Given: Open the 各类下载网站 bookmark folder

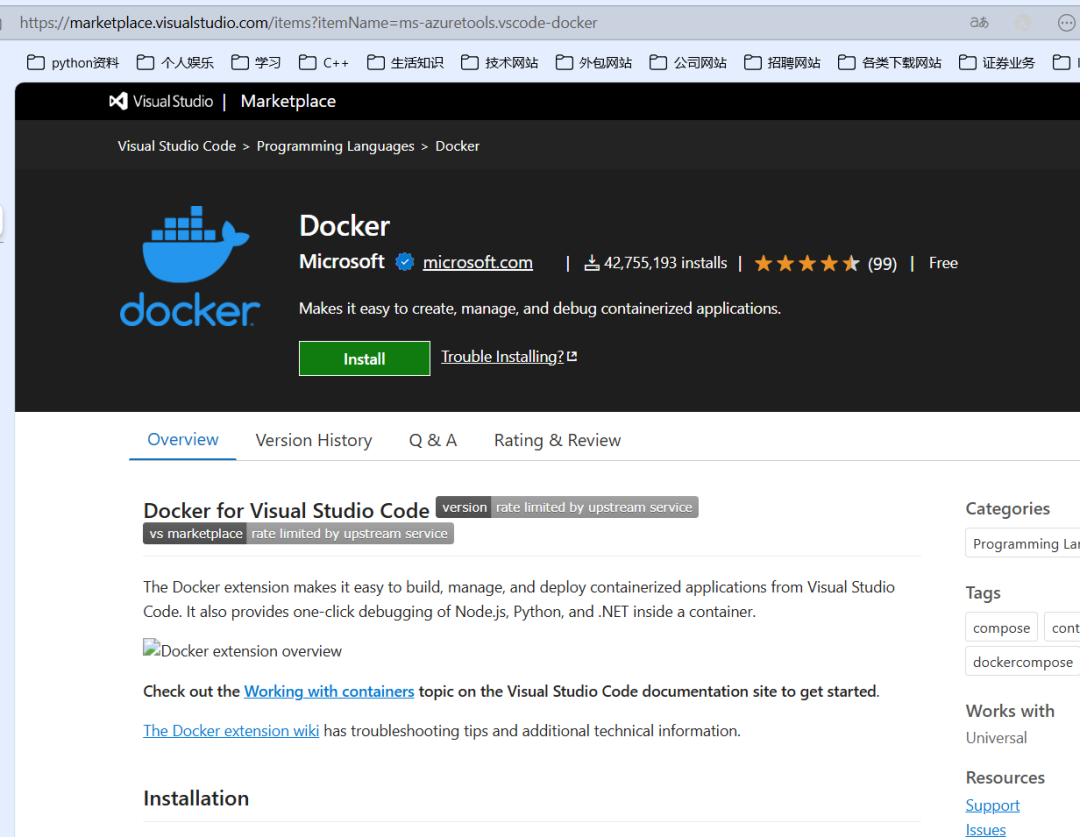Looking at the screenshot, I should [889, 63].
